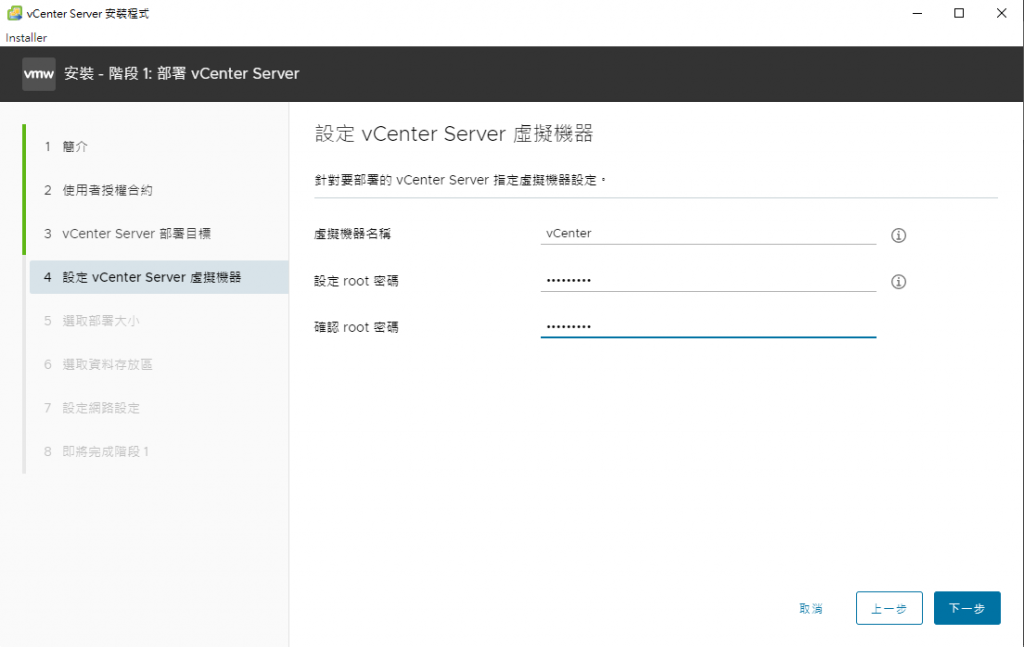Click the 設定 root 密碼 label

(x=356, y=281)
